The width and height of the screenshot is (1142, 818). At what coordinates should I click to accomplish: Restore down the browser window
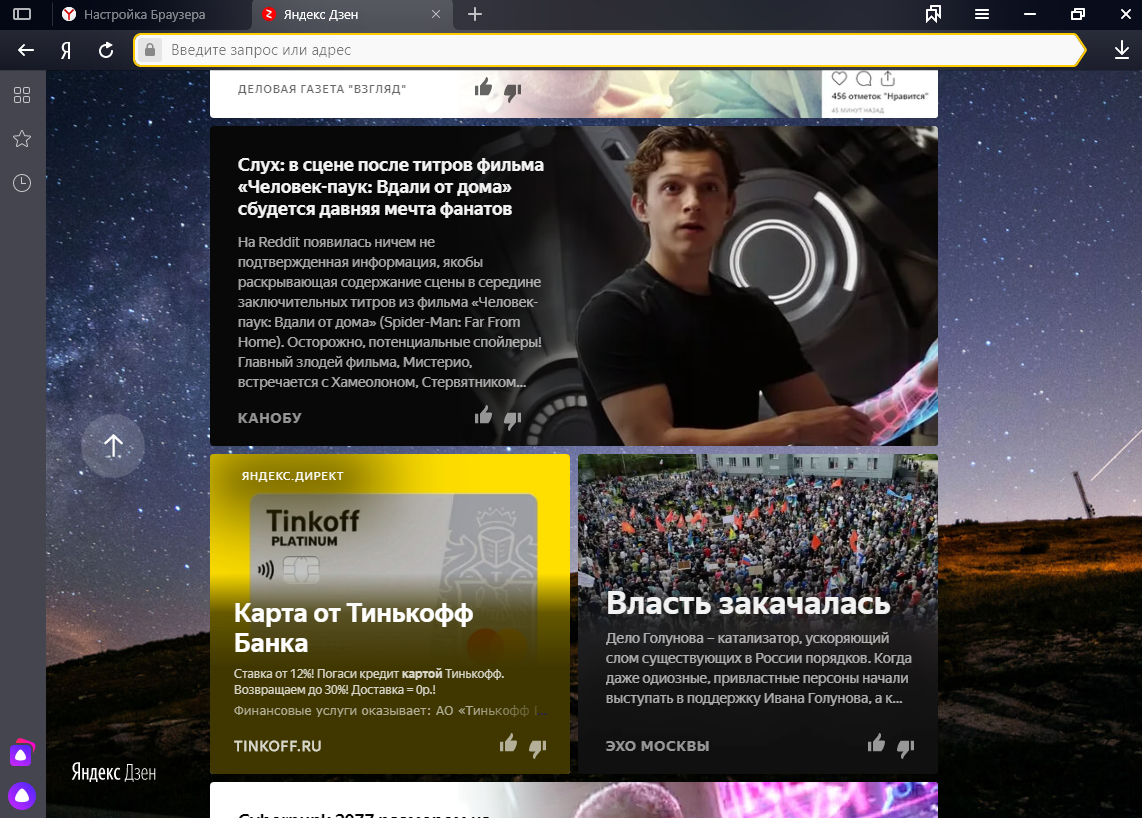click(x=1078, y=14)
